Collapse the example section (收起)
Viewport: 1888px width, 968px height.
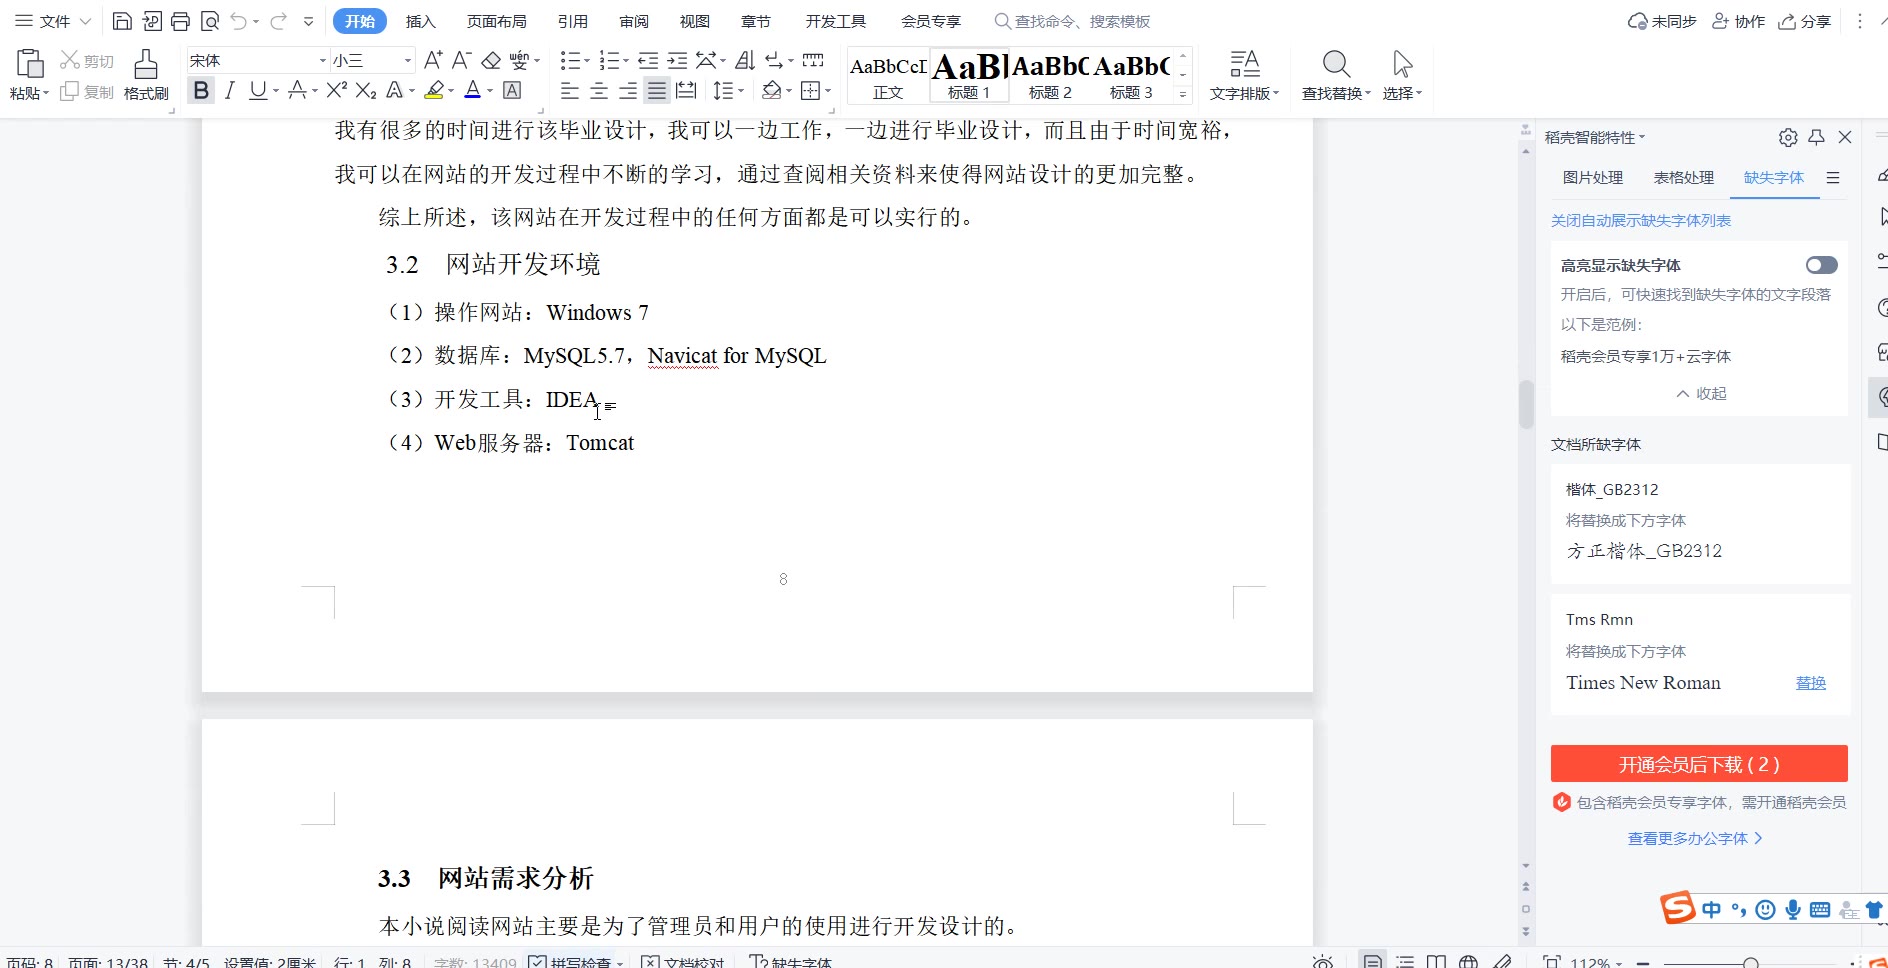tap(1702, 393)
